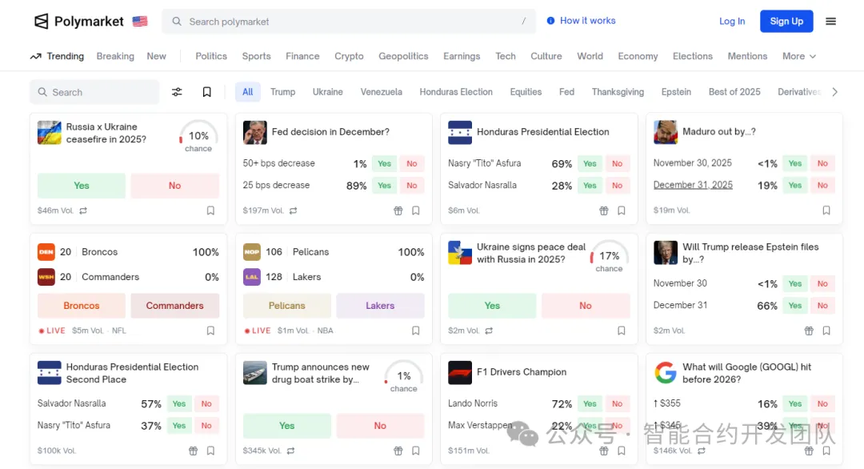This screenshot has width=864, height=469.
Task: Buy Yes on Maduro out December 31, 2025
Action: pos(795,185)
